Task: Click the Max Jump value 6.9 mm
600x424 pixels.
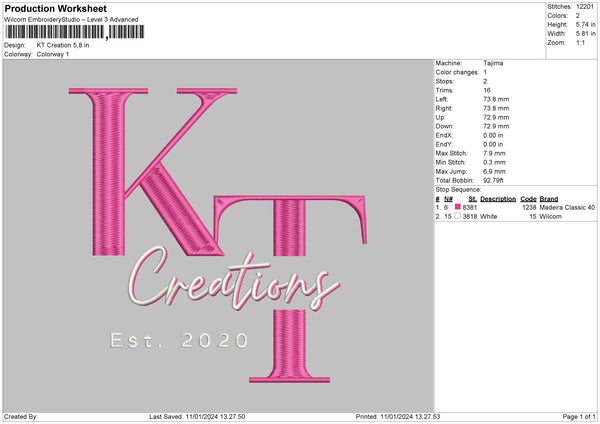Action: [x=494, y=171]
